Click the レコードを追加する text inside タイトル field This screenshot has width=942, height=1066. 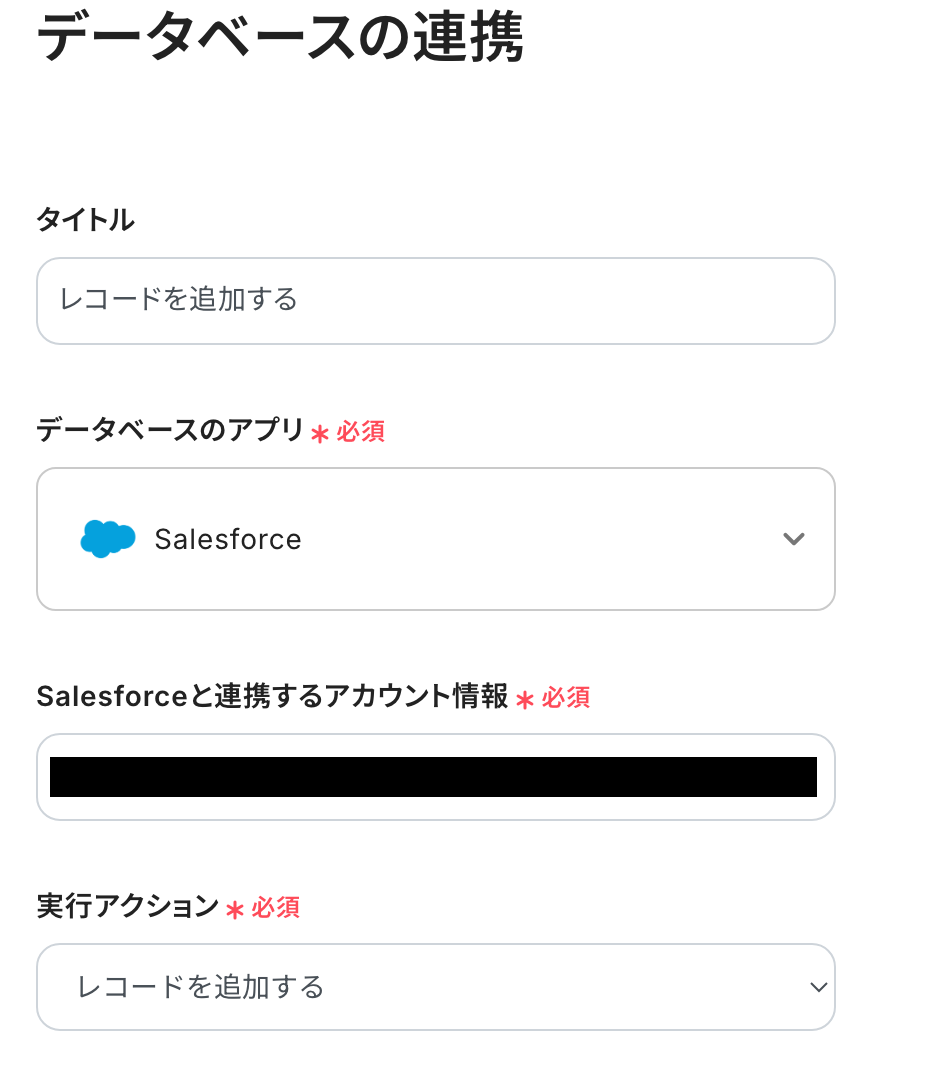[179, 300]
